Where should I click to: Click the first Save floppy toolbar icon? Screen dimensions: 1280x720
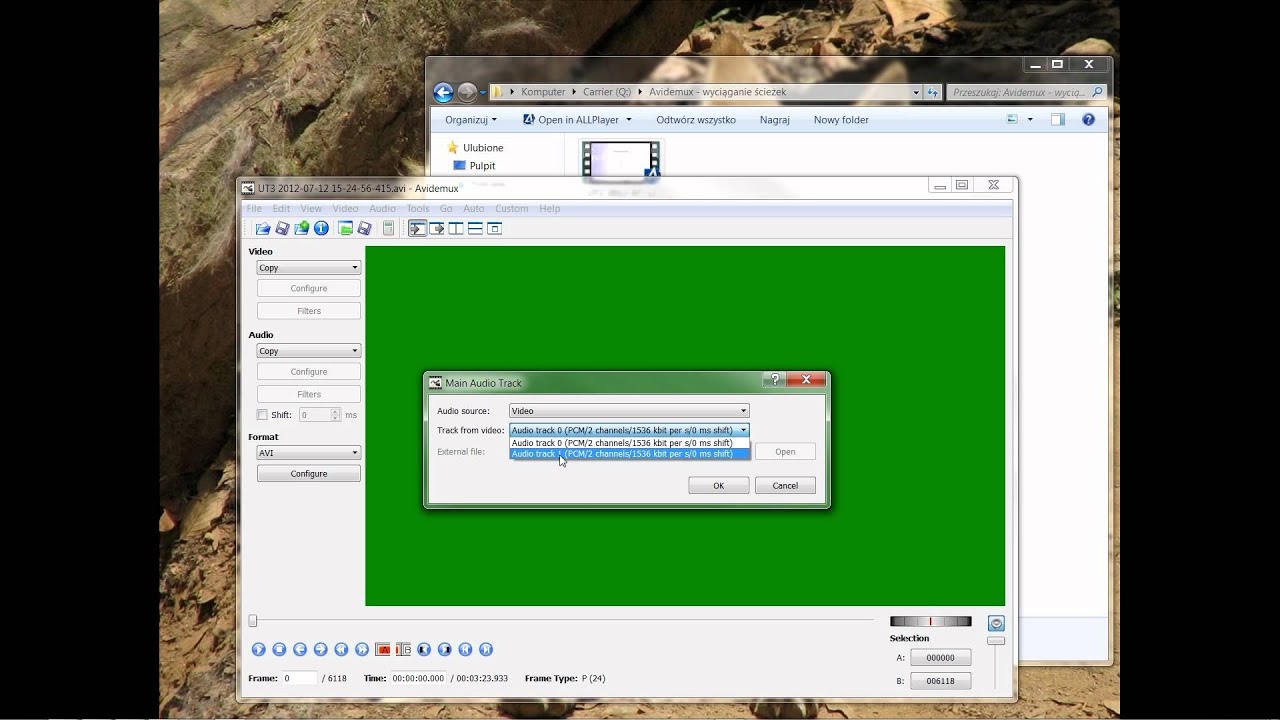pyautogui.click(x=282, y=229)
